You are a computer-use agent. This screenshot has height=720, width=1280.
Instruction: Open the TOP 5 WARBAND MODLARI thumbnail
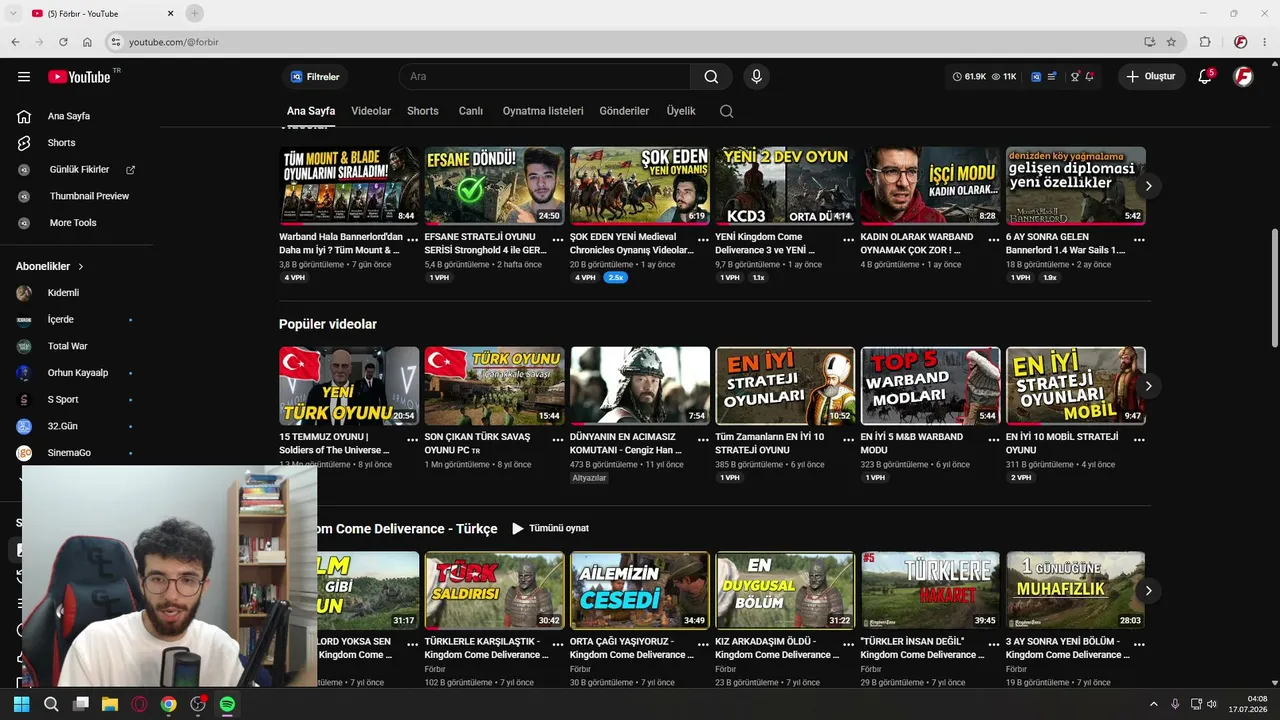click(930, 386)
